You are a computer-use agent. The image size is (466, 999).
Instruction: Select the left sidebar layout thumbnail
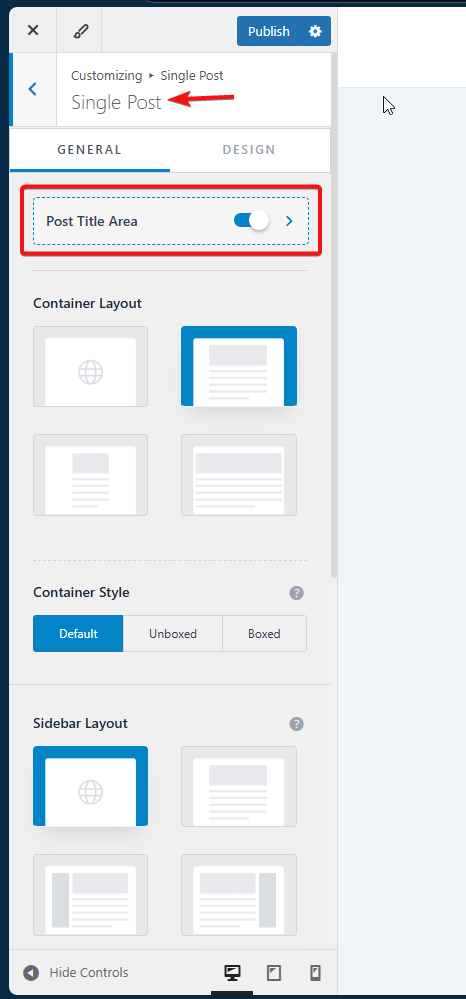click(x=91, y=895)
